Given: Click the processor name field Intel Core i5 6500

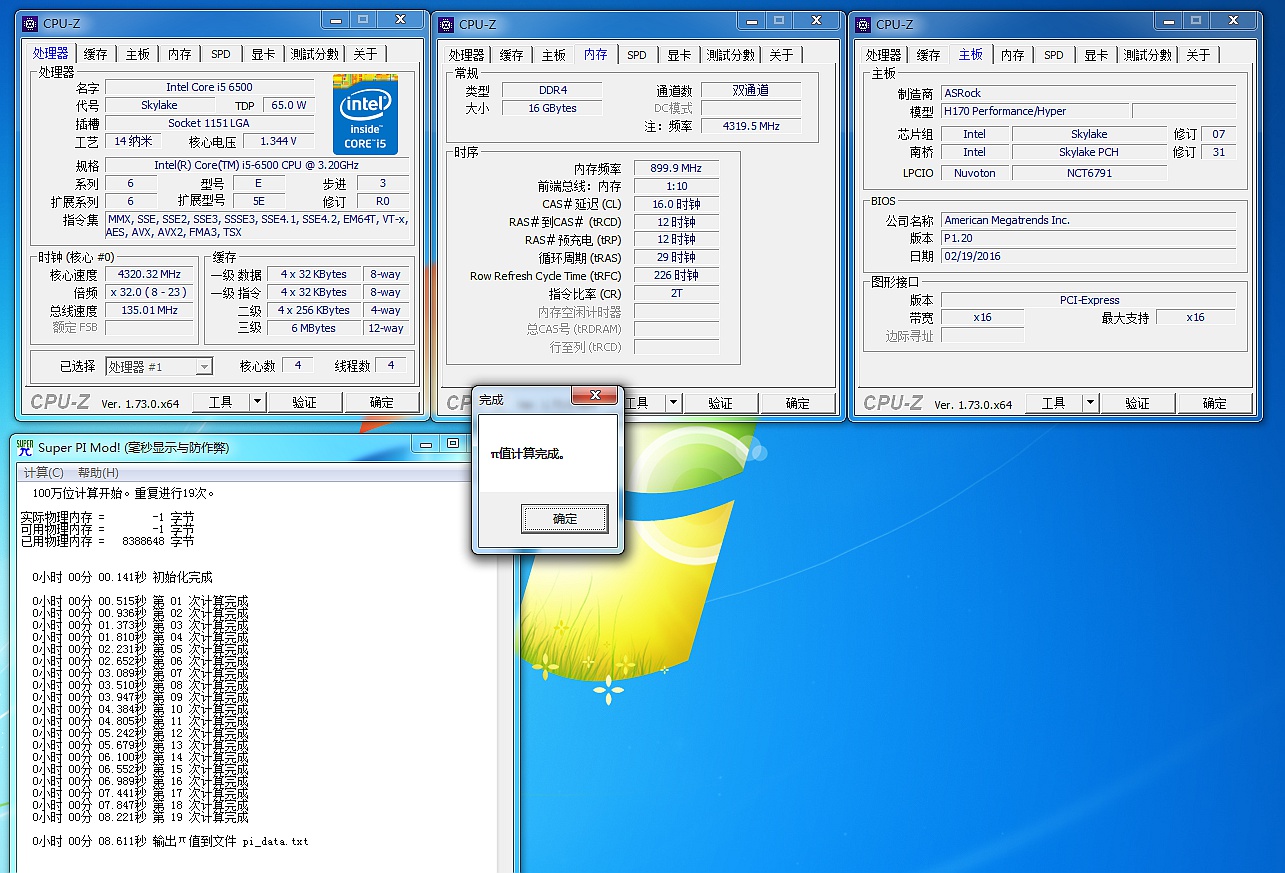Looking at the screenshot, I should click(x=210, y=88).
